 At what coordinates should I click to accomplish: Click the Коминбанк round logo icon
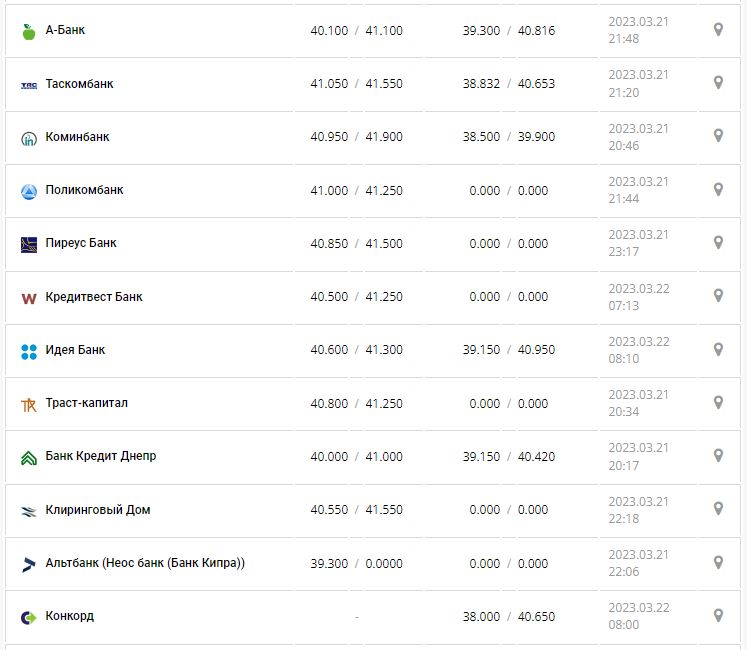[x=28, y=138]
